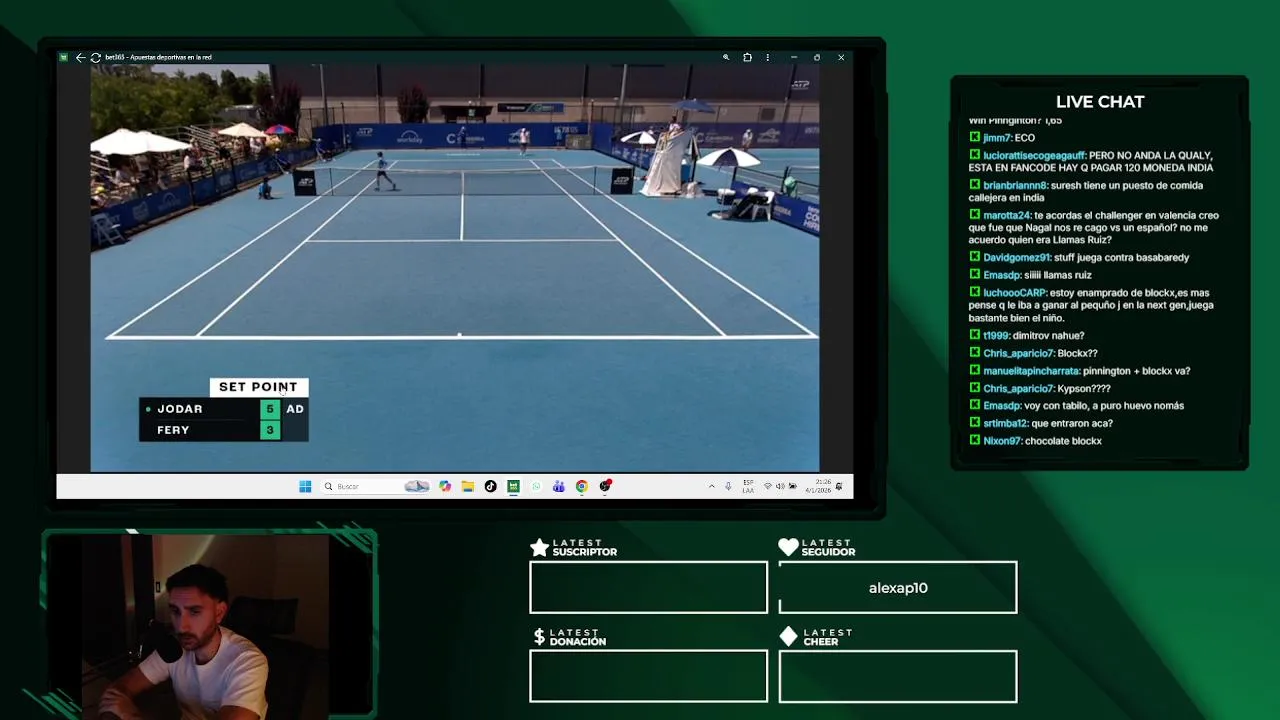The image size is (1280, 720).
Task: Maximize the bet365 window
Action: click(817, 57)
